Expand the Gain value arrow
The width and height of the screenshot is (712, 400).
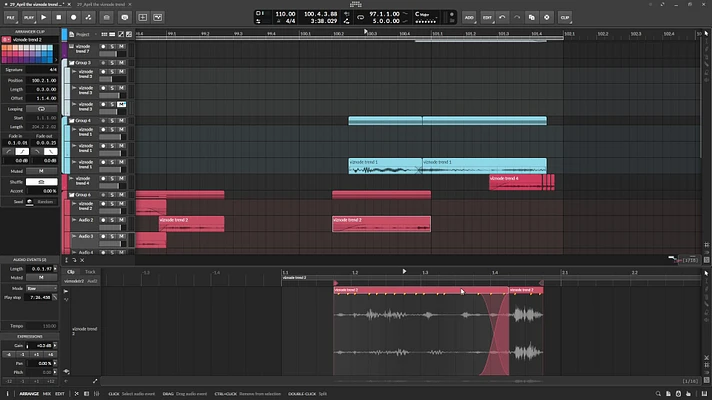click(x=55, y=346)
